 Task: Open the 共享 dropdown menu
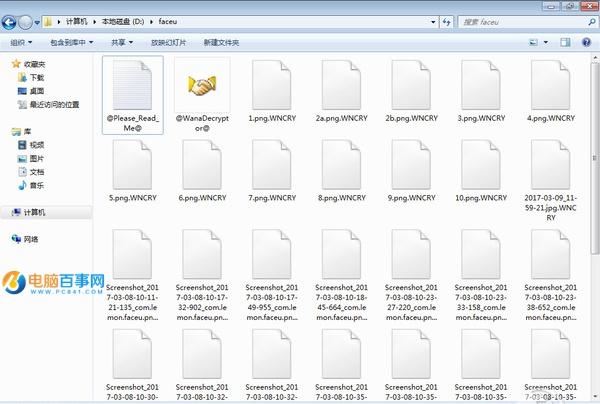point(121,43)
